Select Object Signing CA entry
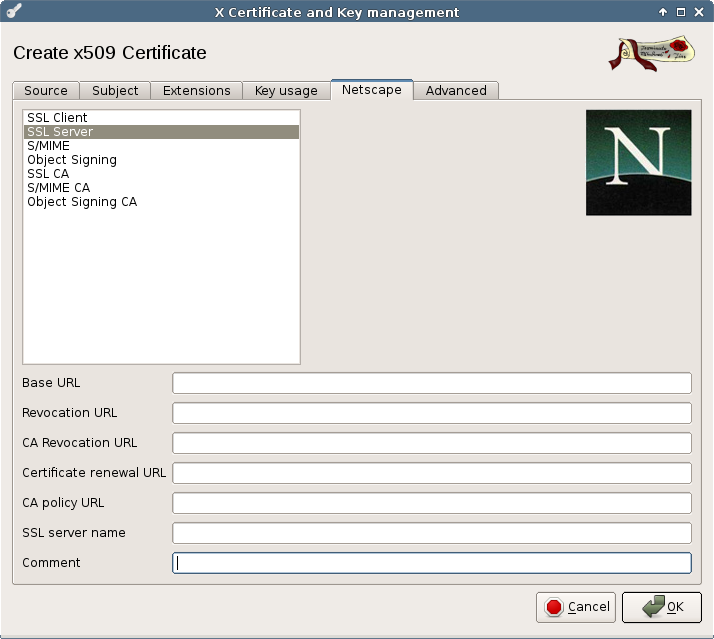714x639 pixels. coord(161,202)
